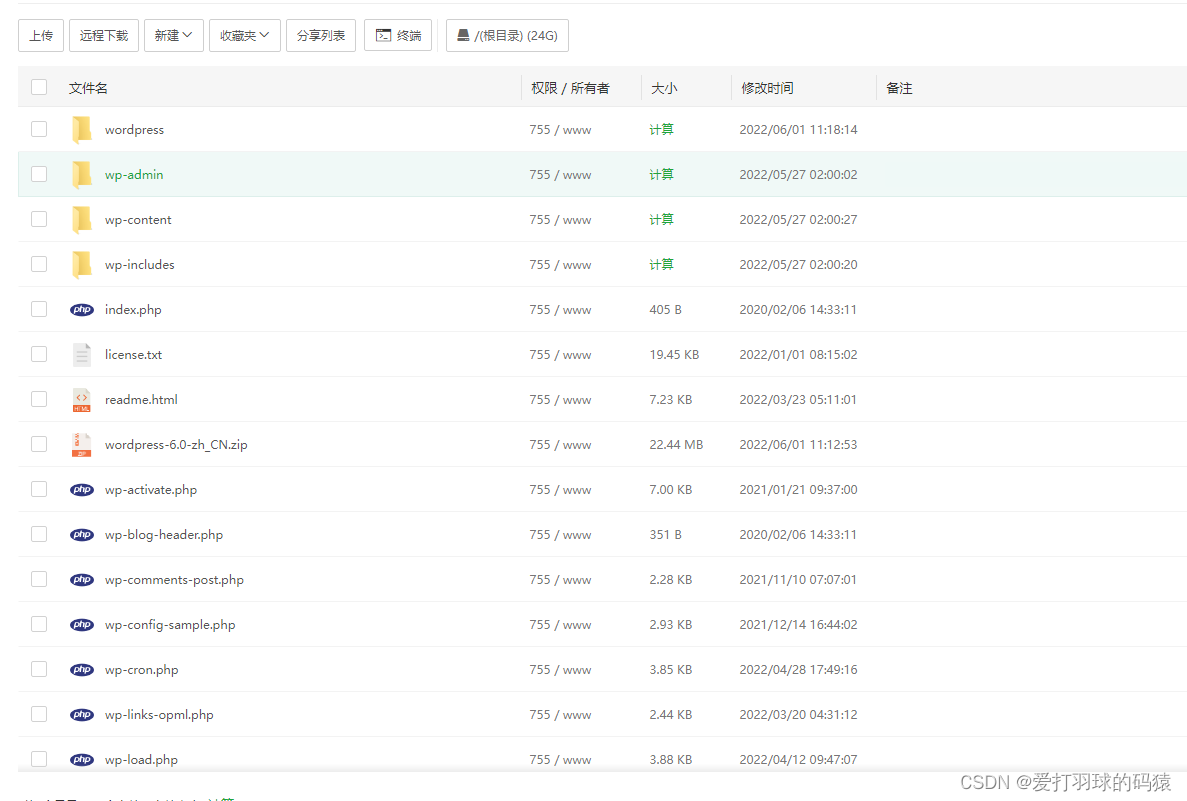The width and height of the screenshot is (1187, 801).
Task: Click the wordpress-6.0-zh_CN.zip archive icon
Action: coord(82,444)
